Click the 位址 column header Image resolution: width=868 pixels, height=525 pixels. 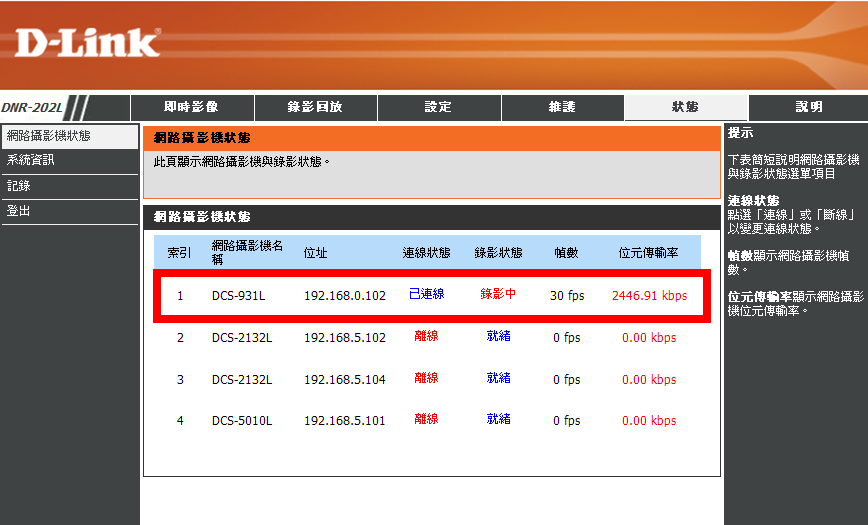click(x=316, y=253)
